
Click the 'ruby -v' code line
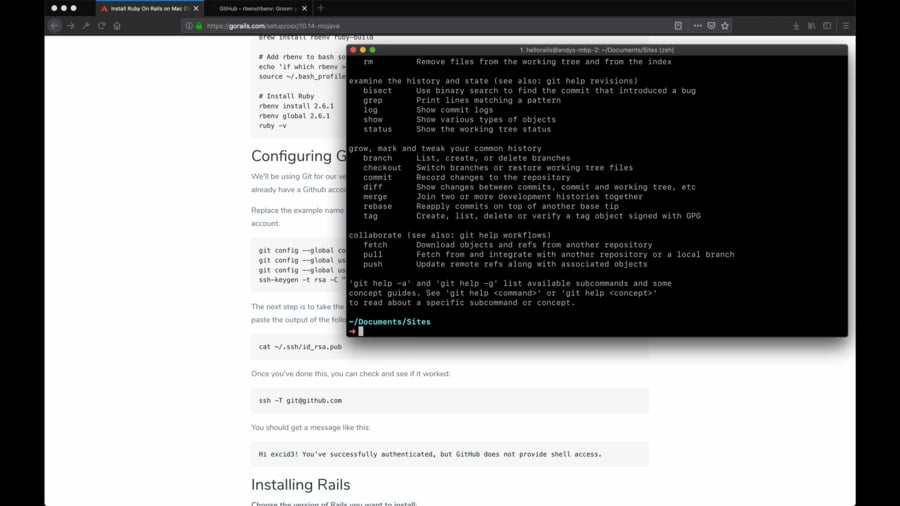(273, 126)
